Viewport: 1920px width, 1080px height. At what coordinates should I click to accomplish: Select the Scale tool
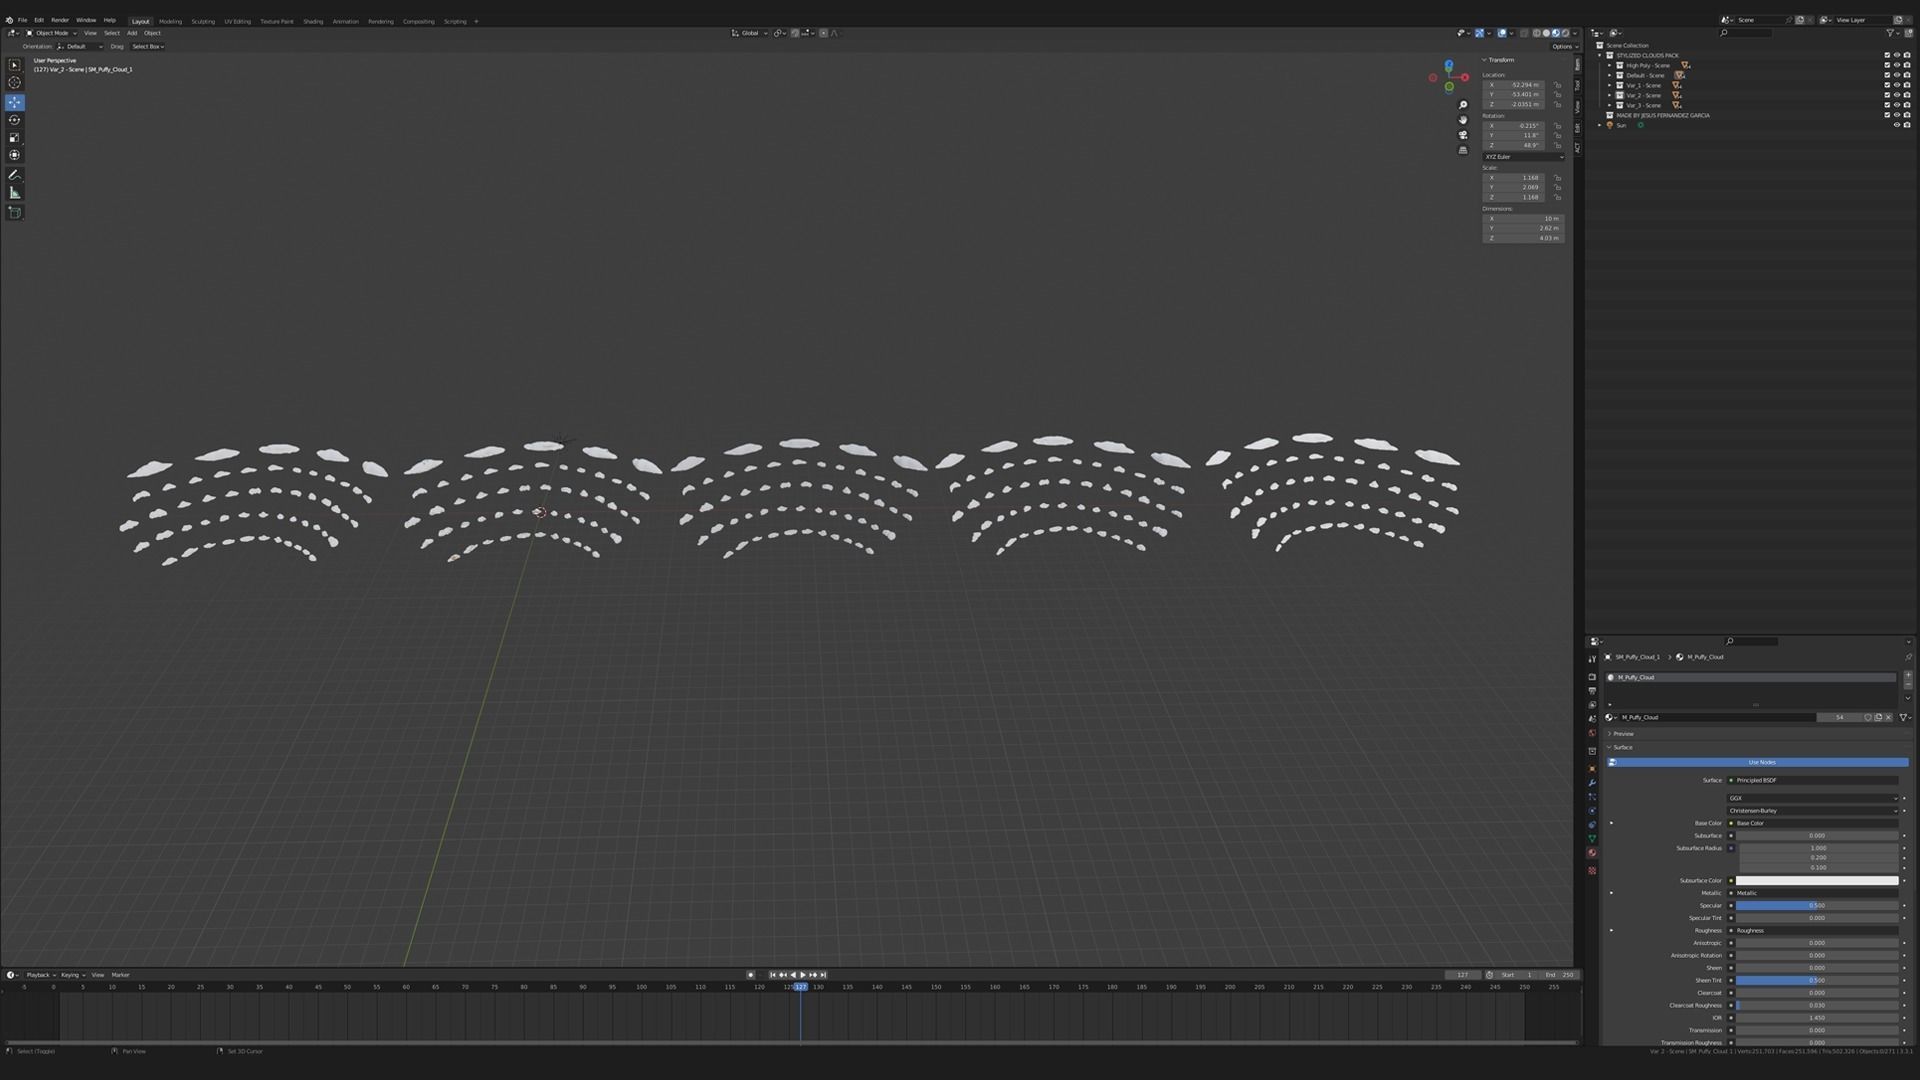[x=14, y=138]
